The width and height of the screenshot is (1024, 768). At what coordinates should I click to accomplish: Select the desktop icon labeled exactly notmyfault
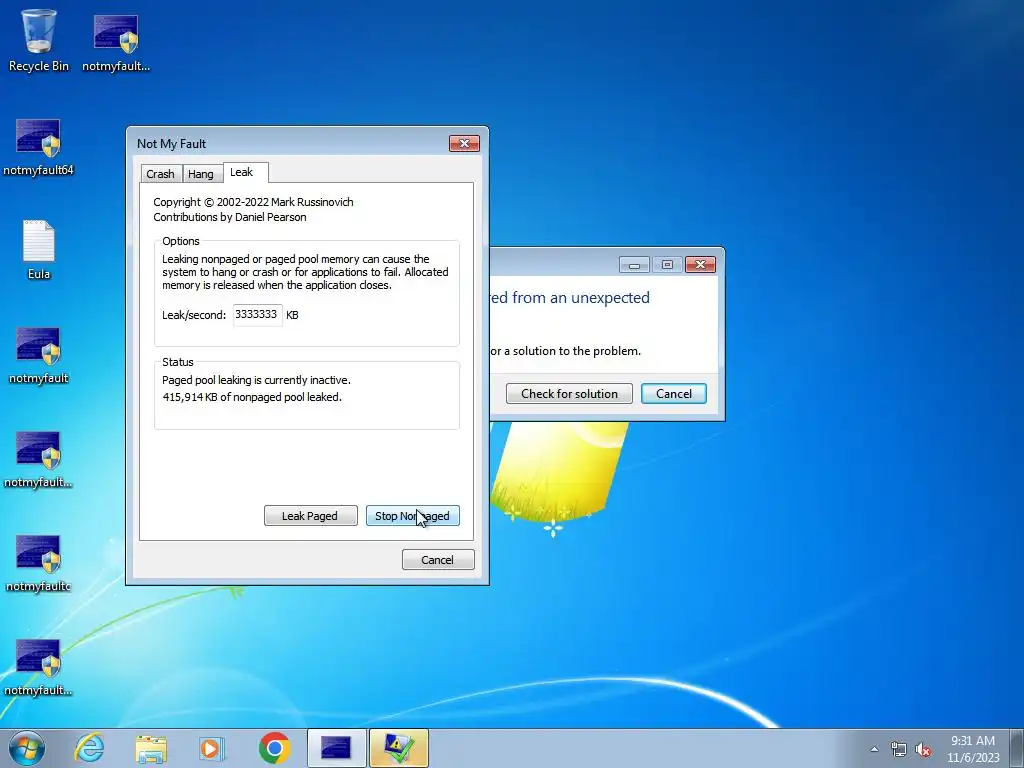pos(39,355)
